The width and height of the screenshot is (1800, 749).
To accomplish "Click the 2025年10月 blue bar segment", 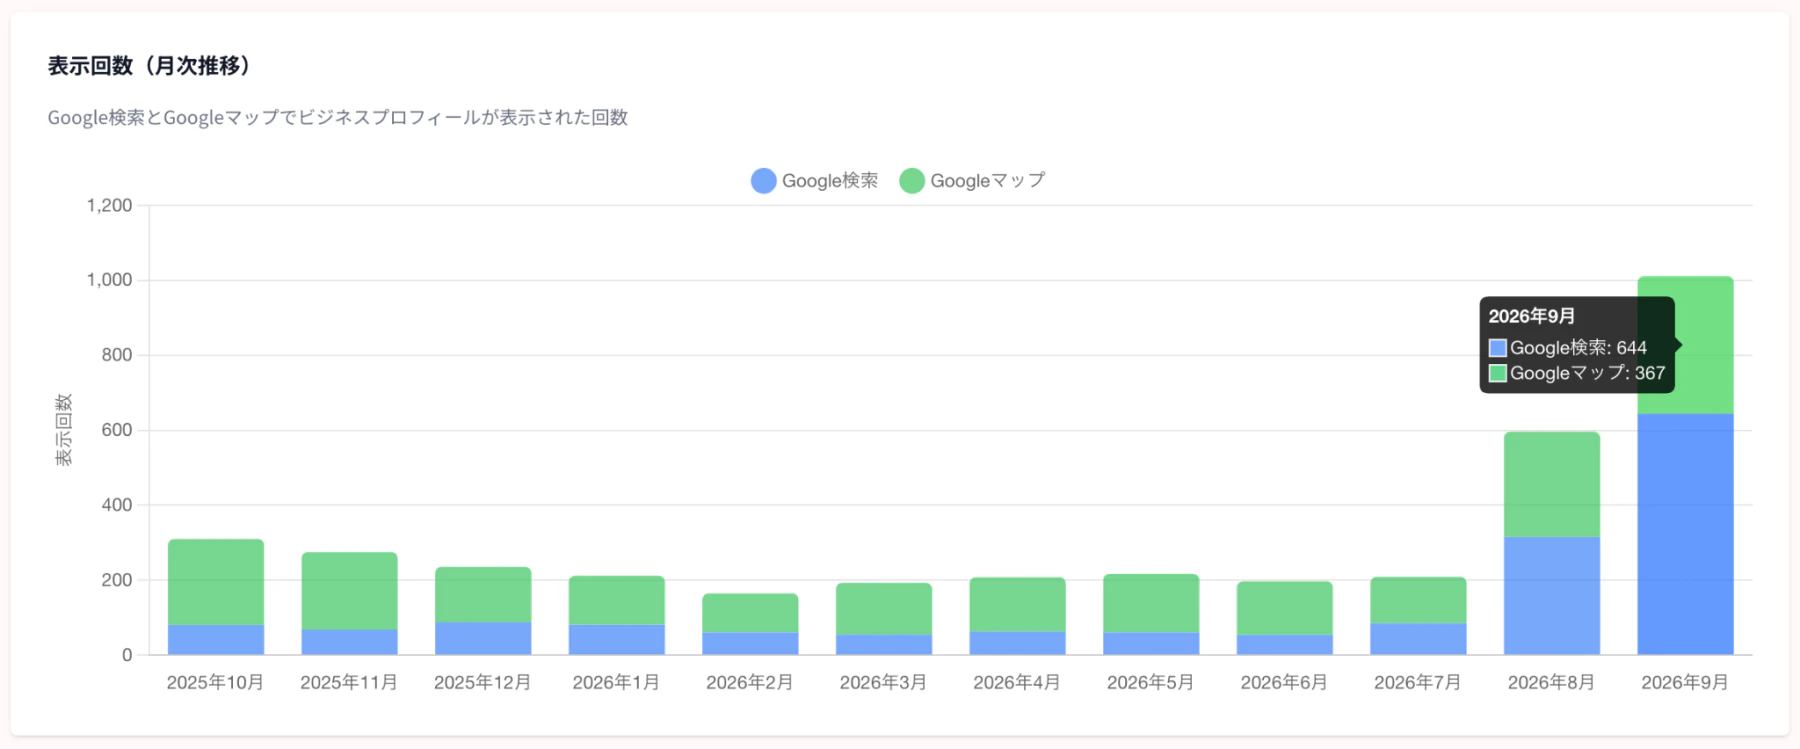I will click(216, 640).
